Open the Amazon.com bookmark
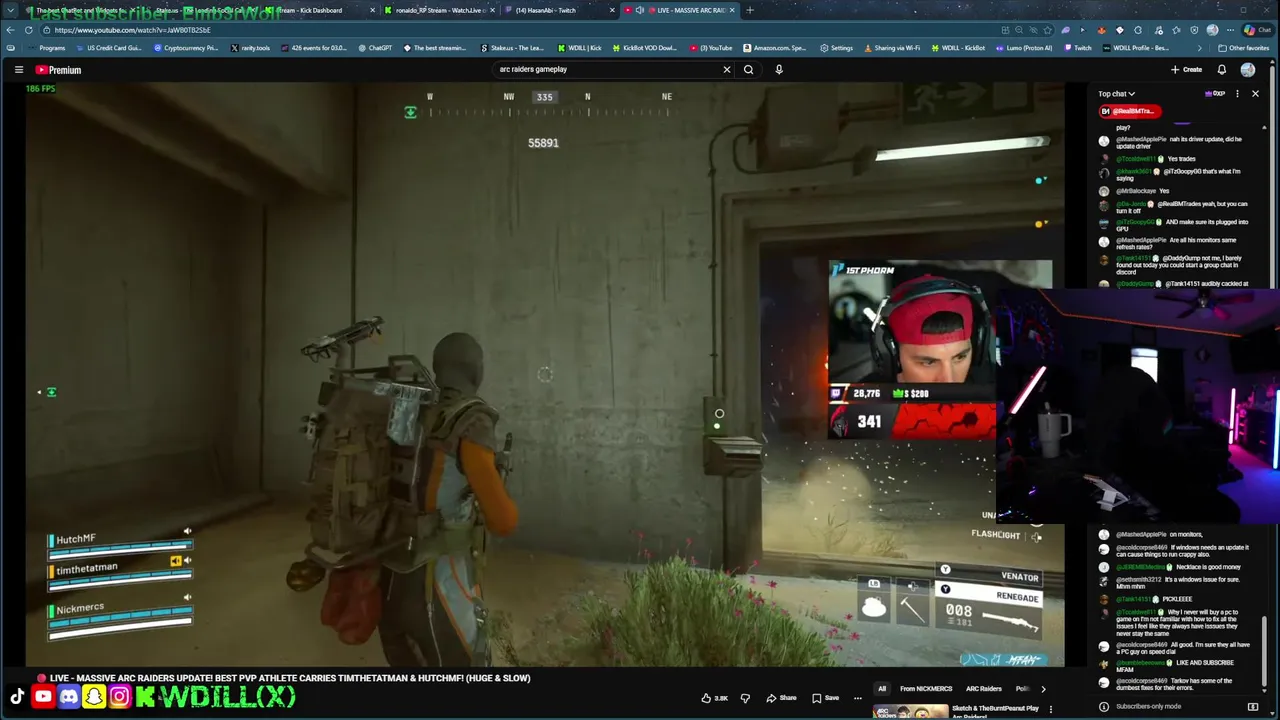1280x720 pixels. click(x=774, y=48)
